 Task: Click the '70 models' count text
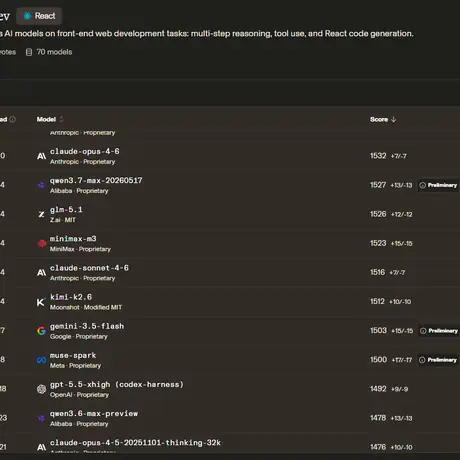(54, 52)
